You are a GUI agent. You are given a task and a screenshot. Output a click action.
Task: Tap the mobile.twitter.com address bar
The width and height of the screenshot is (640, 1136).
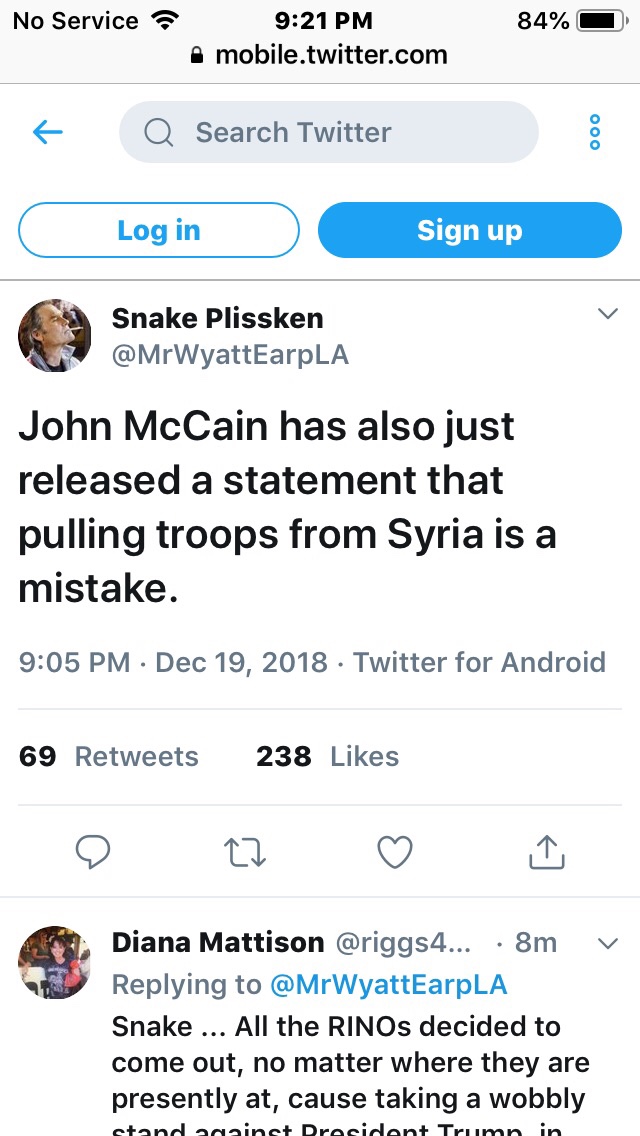pyautogui.click(x=331, y=56)
